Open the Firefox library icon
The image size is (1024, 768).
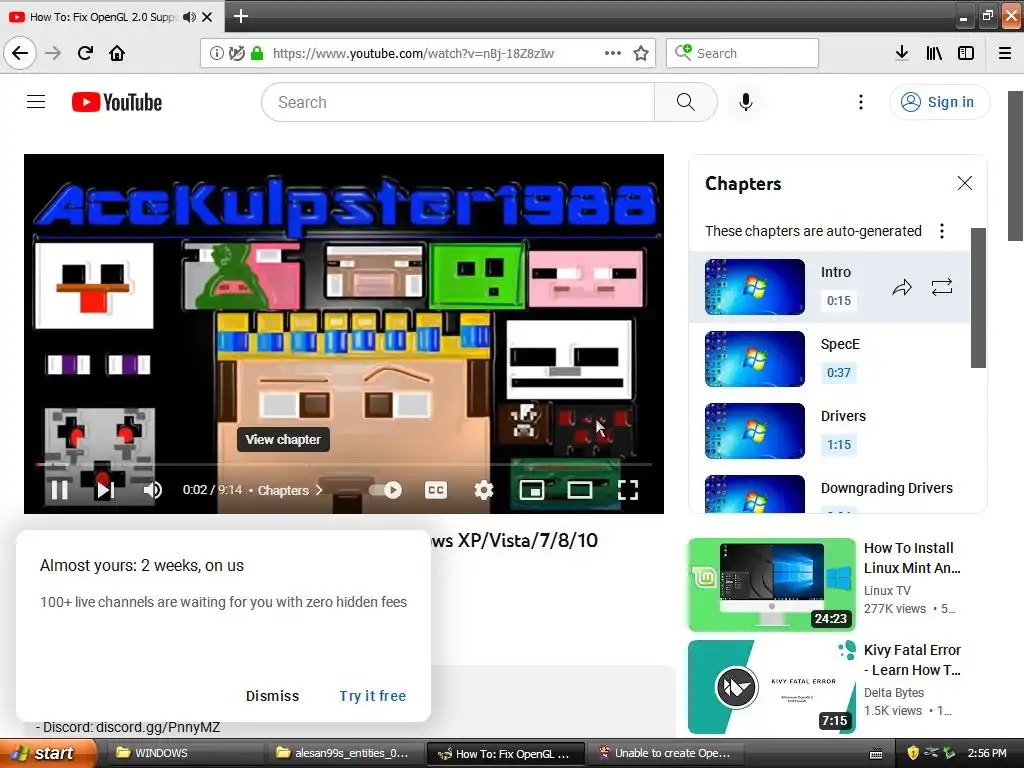(x=934, y=53)
